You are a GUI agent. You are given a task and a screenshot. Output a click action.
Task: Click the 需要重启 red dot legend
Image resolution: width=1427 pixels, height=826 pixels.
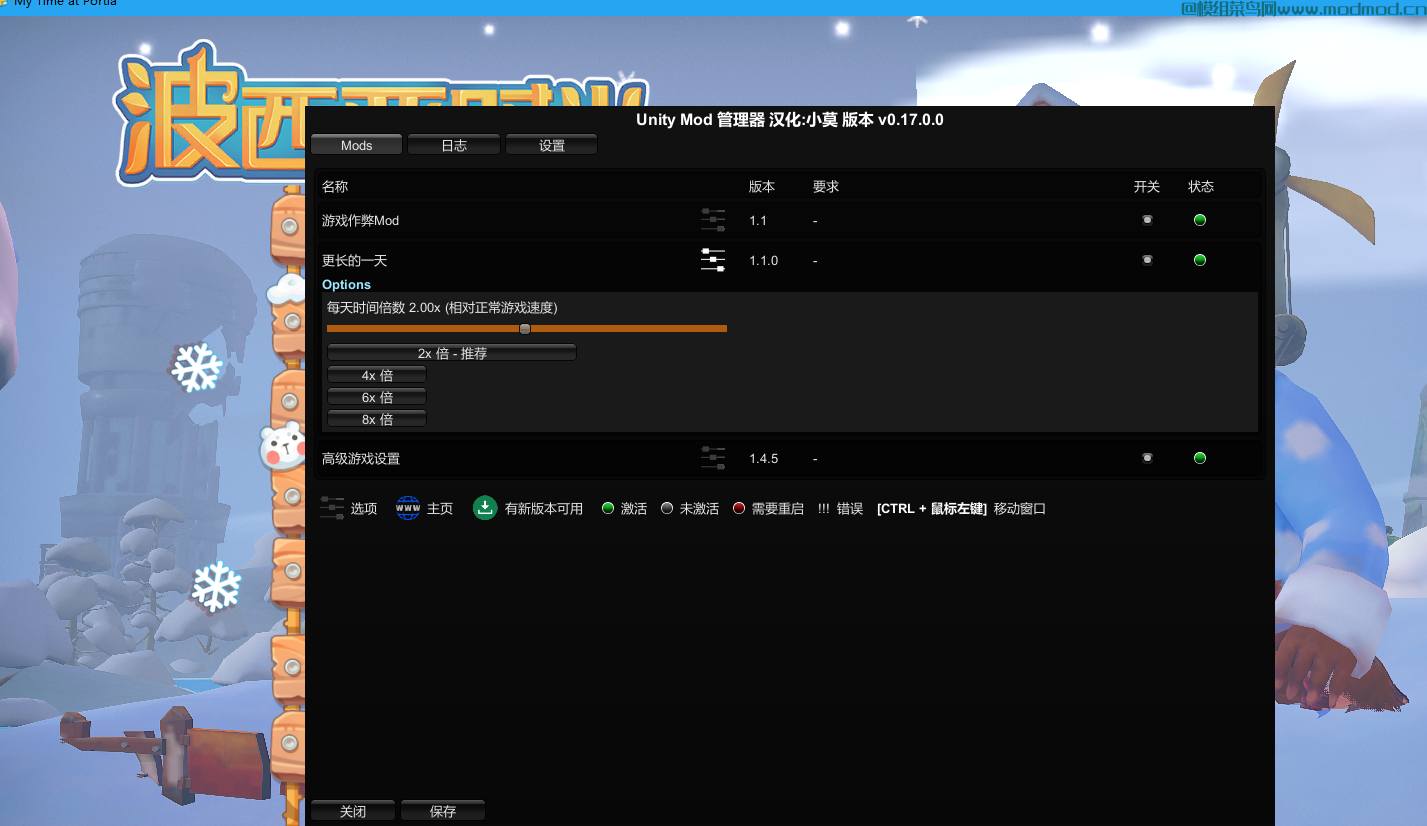[740, 508]
